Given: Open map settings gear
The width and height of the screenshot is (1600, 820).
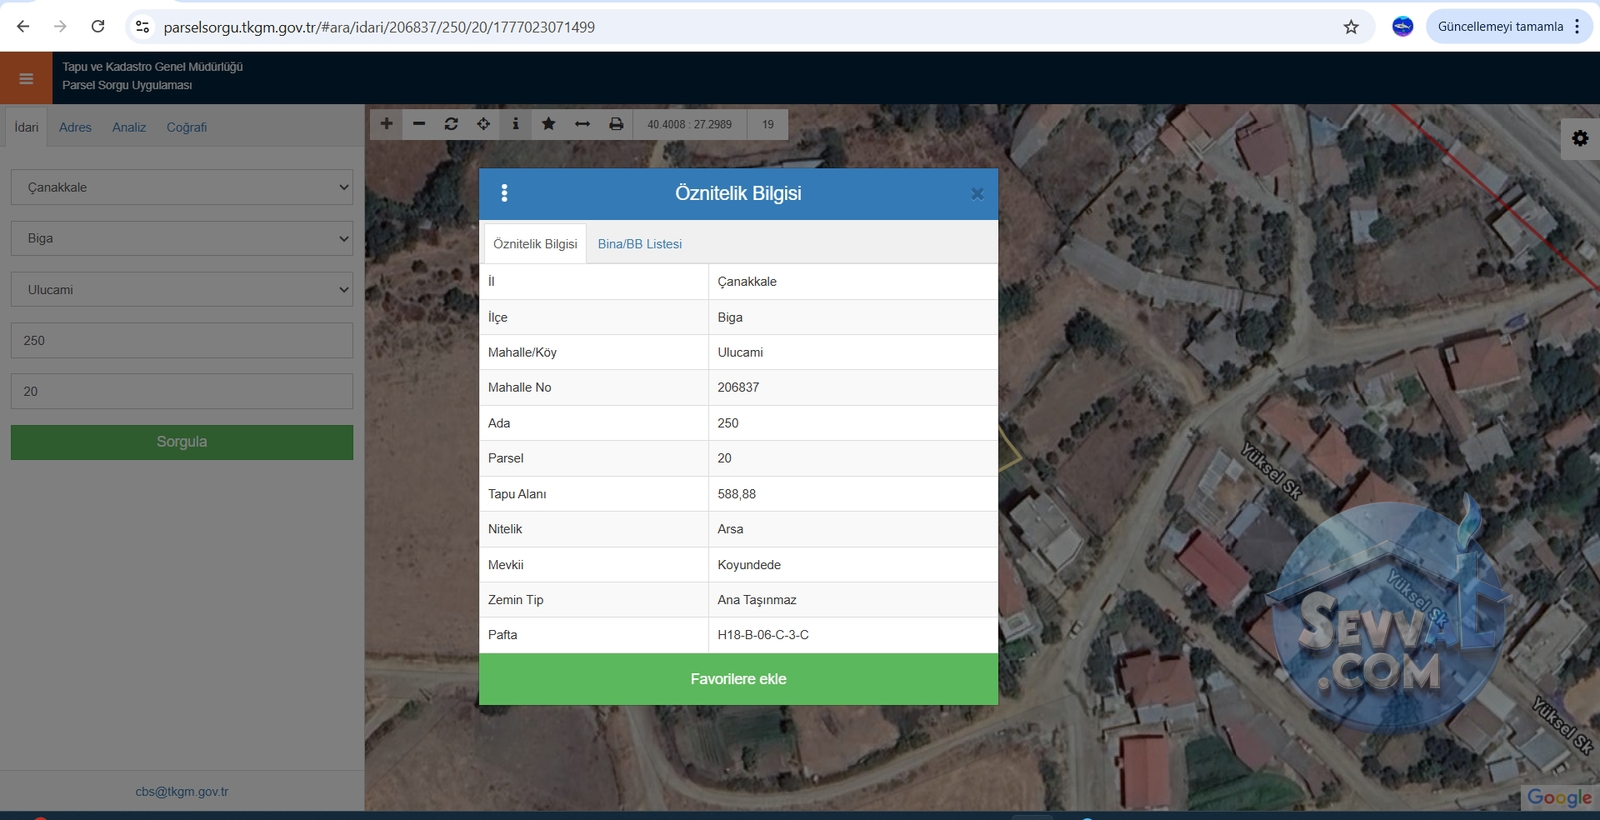Looking at the screenshot, I should [x=1580, y=138].
